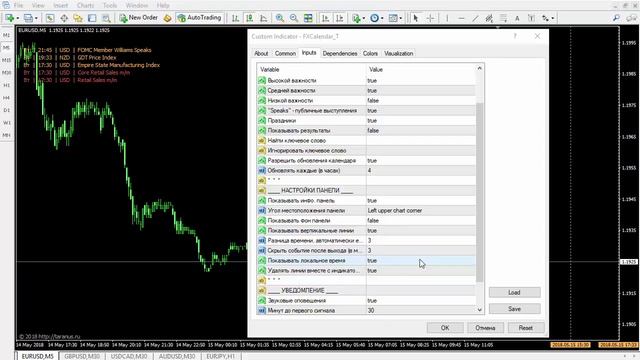Switch chart to line chart icon
This screenshot has height=360, width=640.
pyautogui.click(x=264, y=18)
